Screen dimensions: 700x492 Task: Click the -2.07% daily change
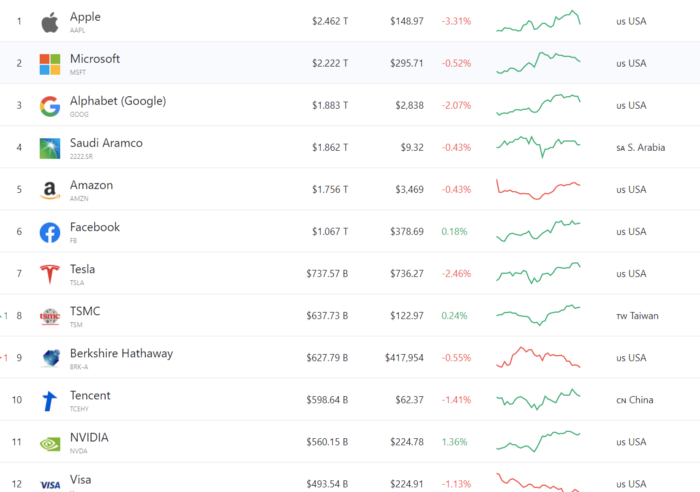point(456,105)
